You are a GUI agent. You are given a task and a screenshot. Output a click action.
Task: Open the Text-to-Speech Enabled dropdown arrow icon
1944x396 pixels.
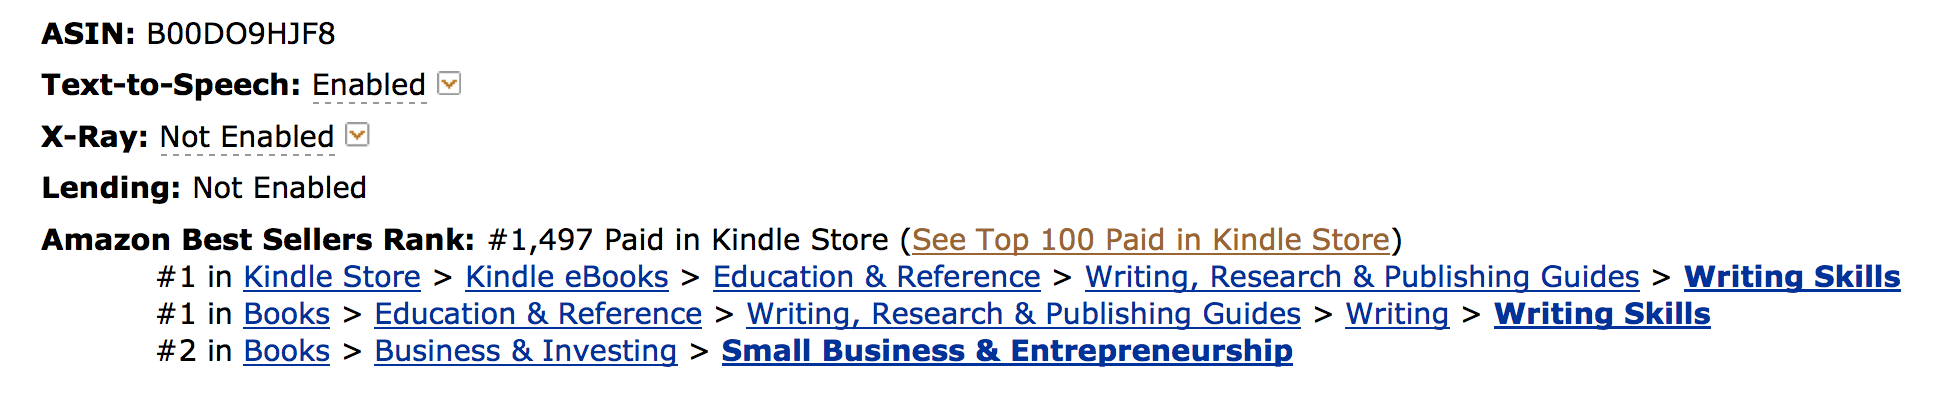point(450,84)
